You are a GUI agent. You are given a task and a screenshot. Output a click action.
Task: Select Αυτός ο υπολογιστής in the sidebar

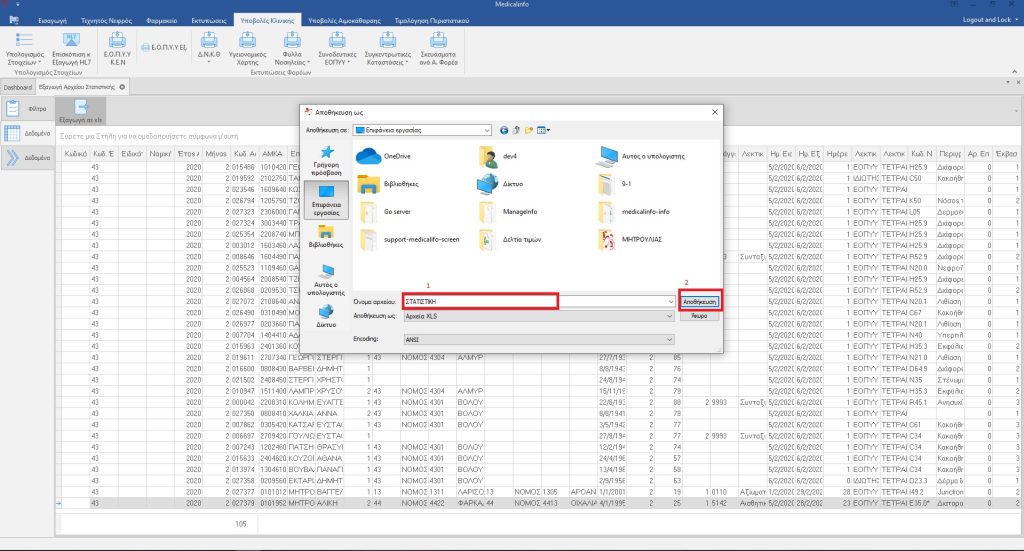(326, 278)
